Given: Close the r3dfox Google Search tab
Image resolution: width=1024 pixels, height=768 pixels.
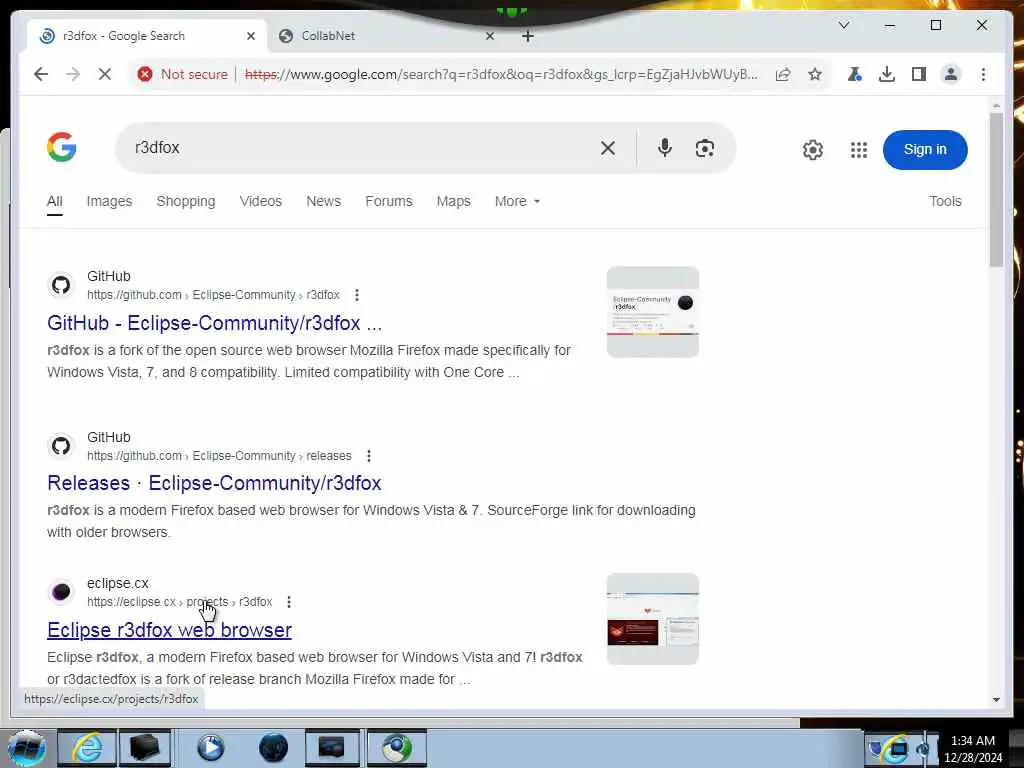Looking at the screenshot, I should 251,36.
